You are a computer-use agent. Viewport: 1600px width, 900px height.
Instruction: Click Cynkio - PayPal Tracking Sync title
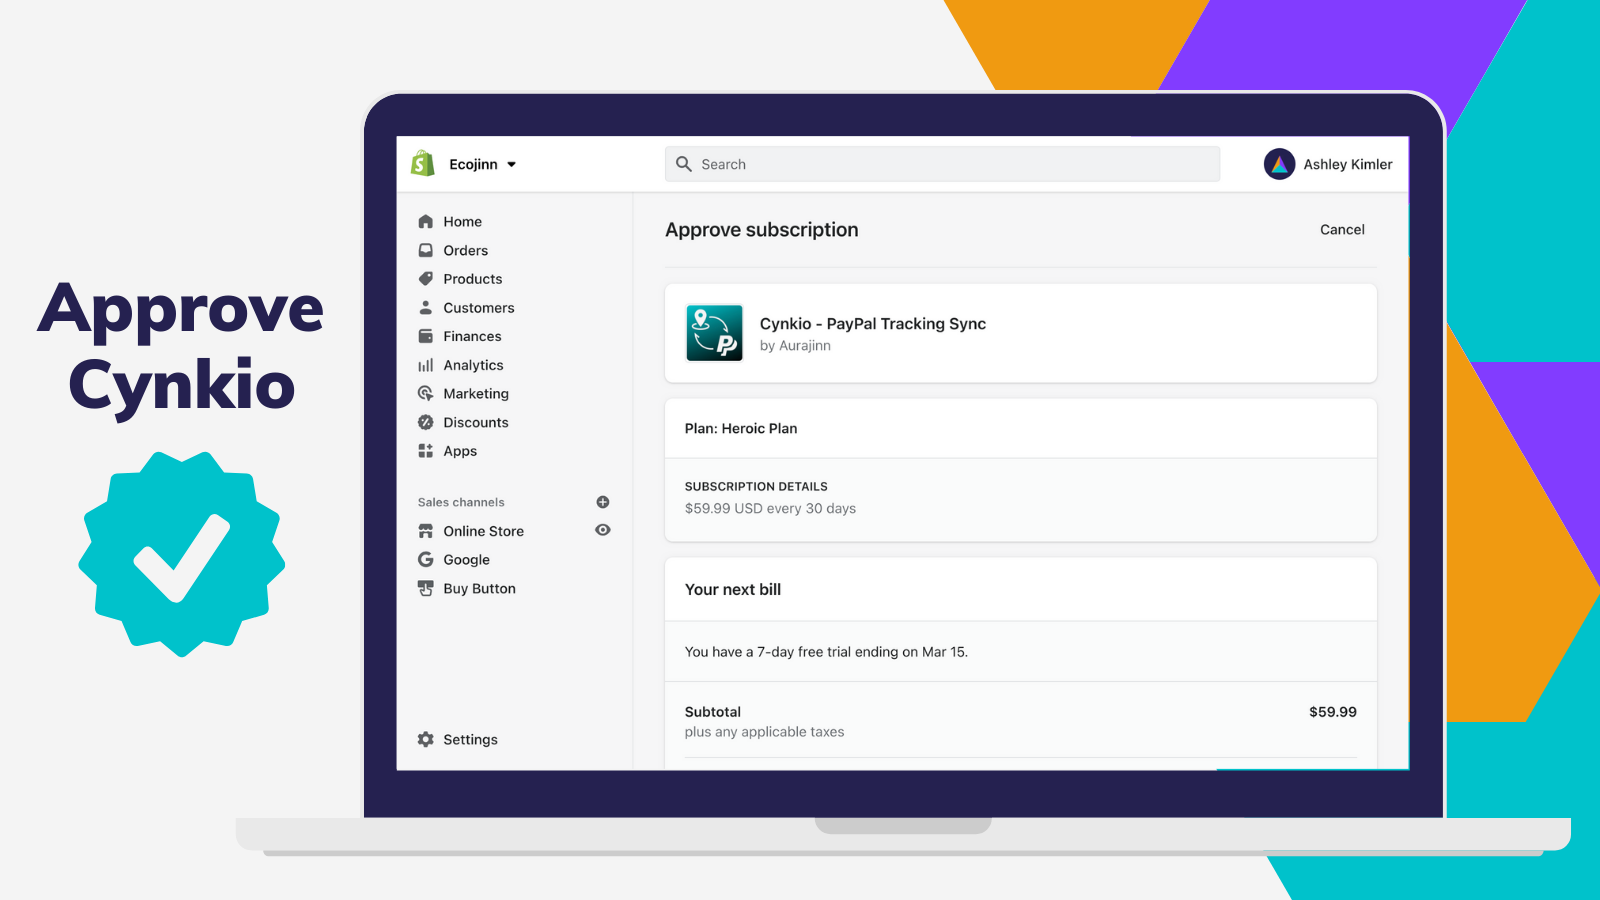(x=873, y=324)
